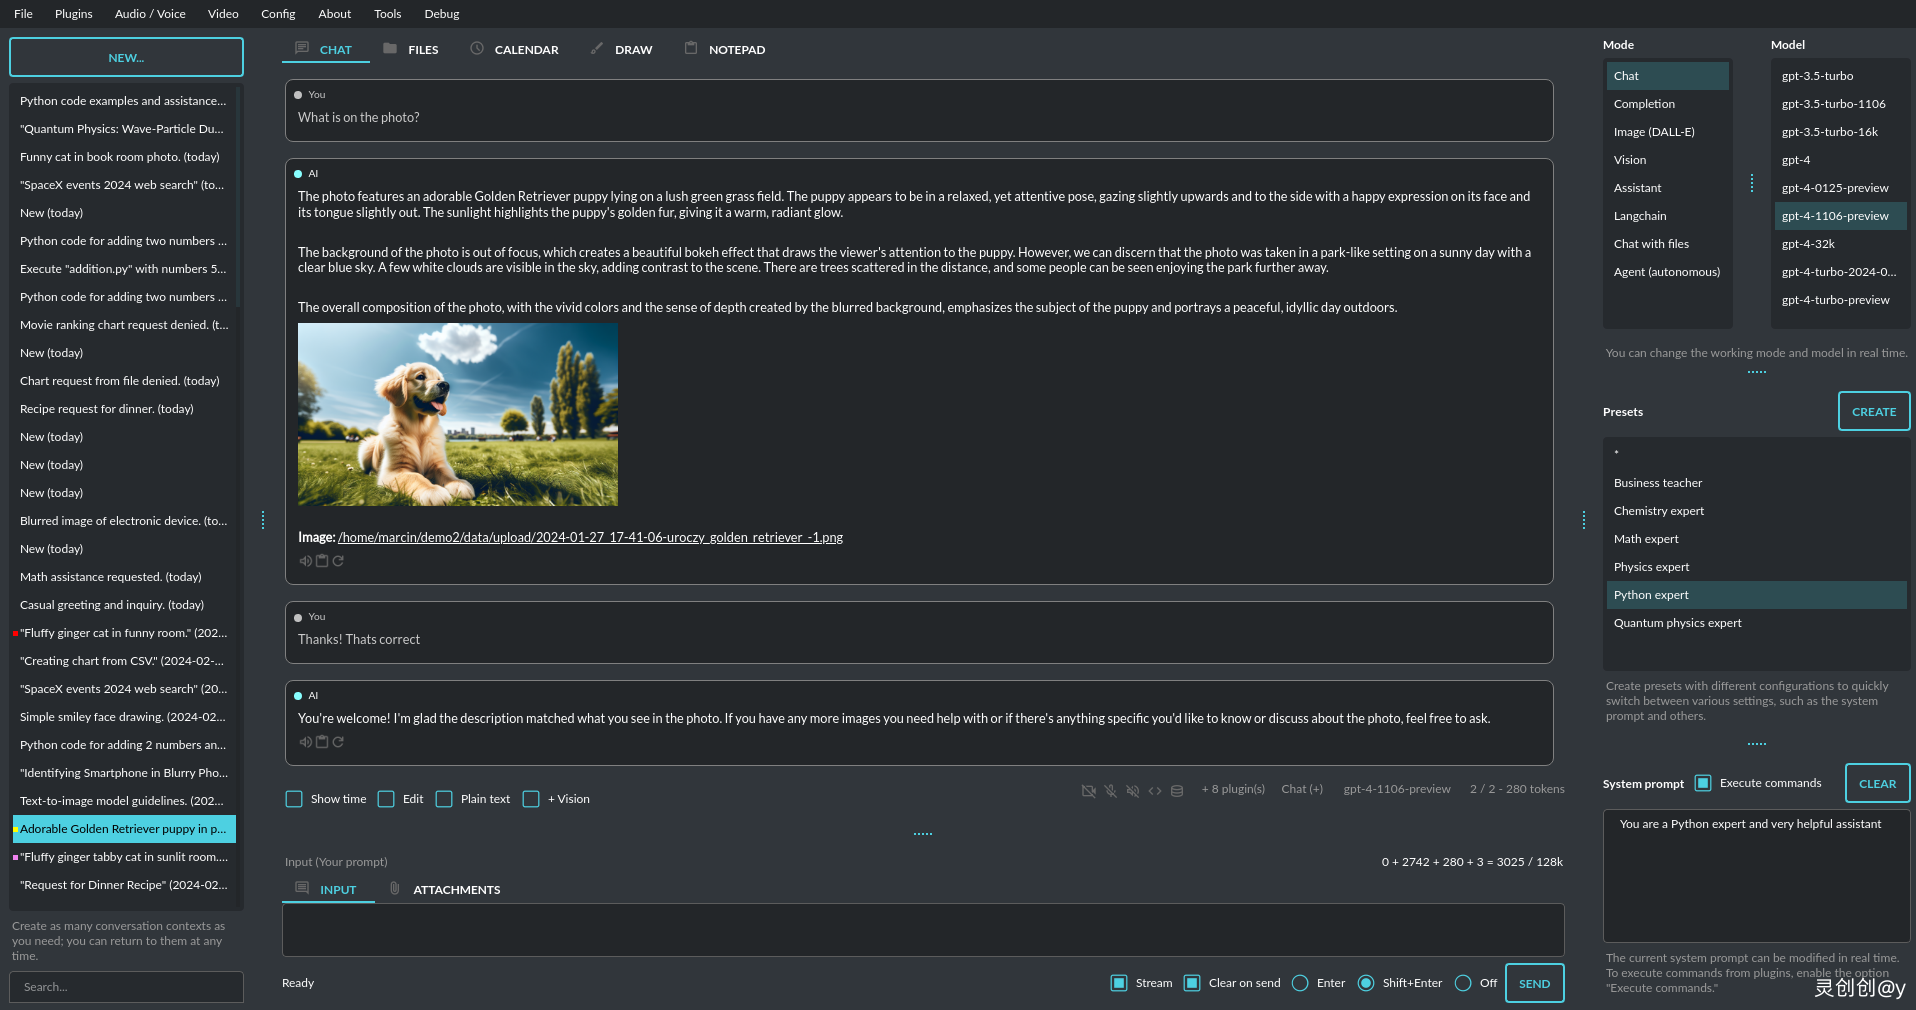The height and width of the screenshot is (1010, 1916).
Task: Click the splitter dots above Presets section
Action: pyautogui.click(x=1757, y=372)
